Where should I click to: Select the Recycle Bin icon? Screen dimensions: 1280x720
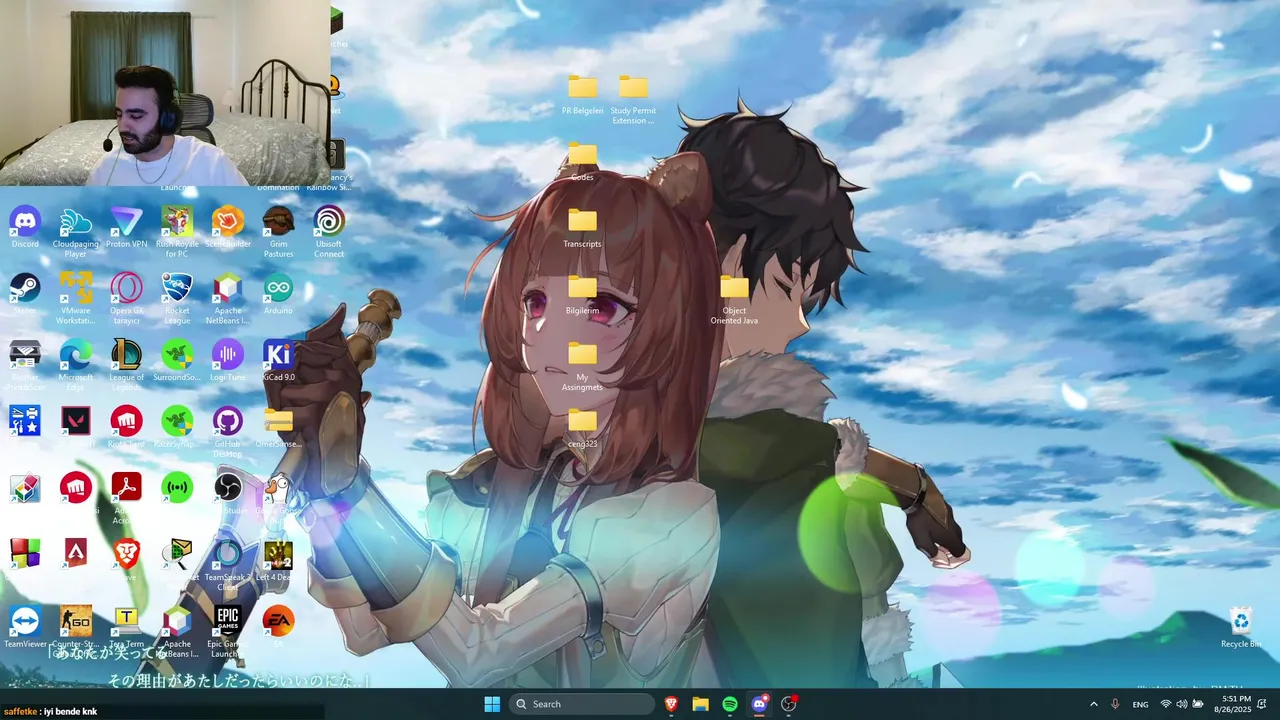click(1241, 626)
